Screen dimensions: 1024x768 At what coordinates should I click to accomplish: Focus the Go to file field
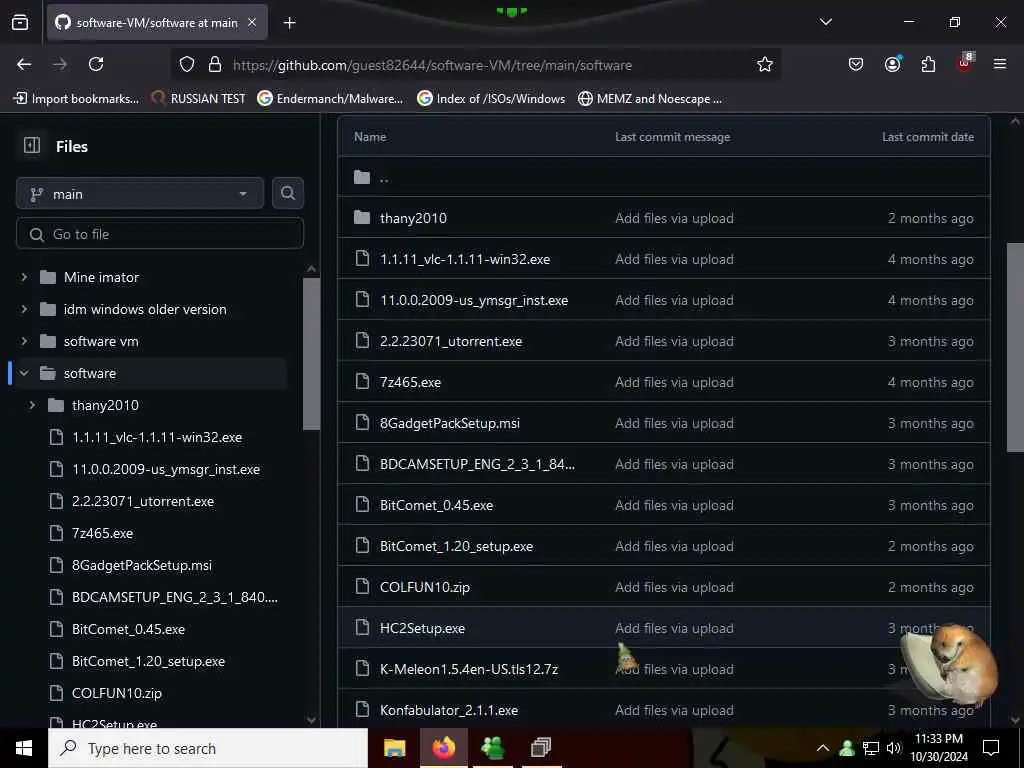(x=160, y=234)
